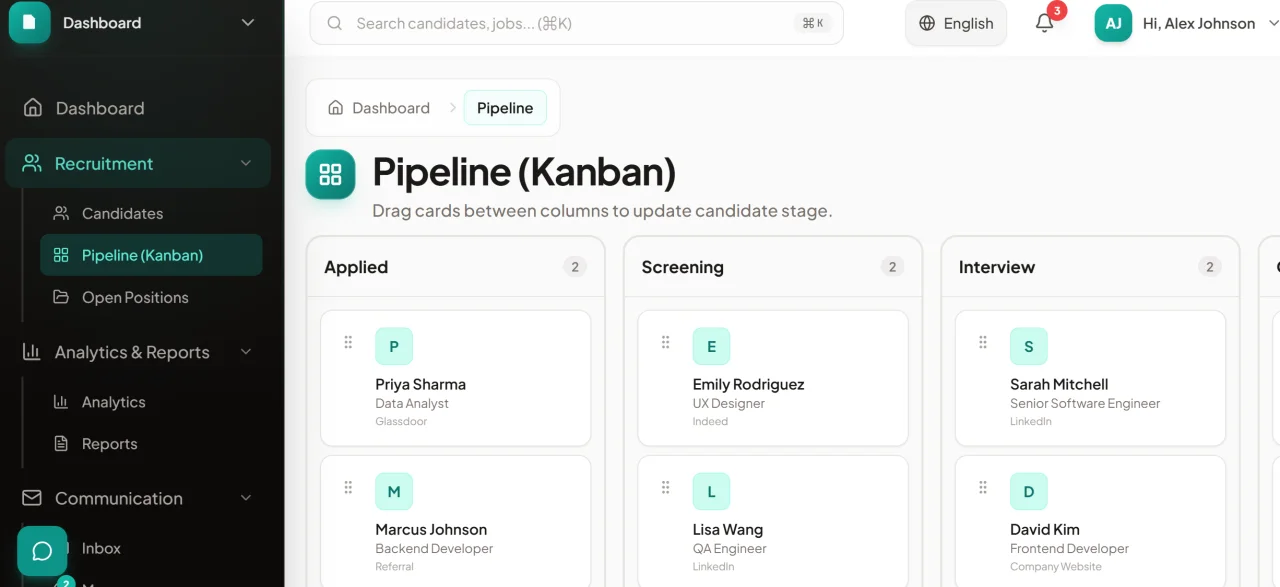Open Lisa Wang candidate name

coord(728,529)
